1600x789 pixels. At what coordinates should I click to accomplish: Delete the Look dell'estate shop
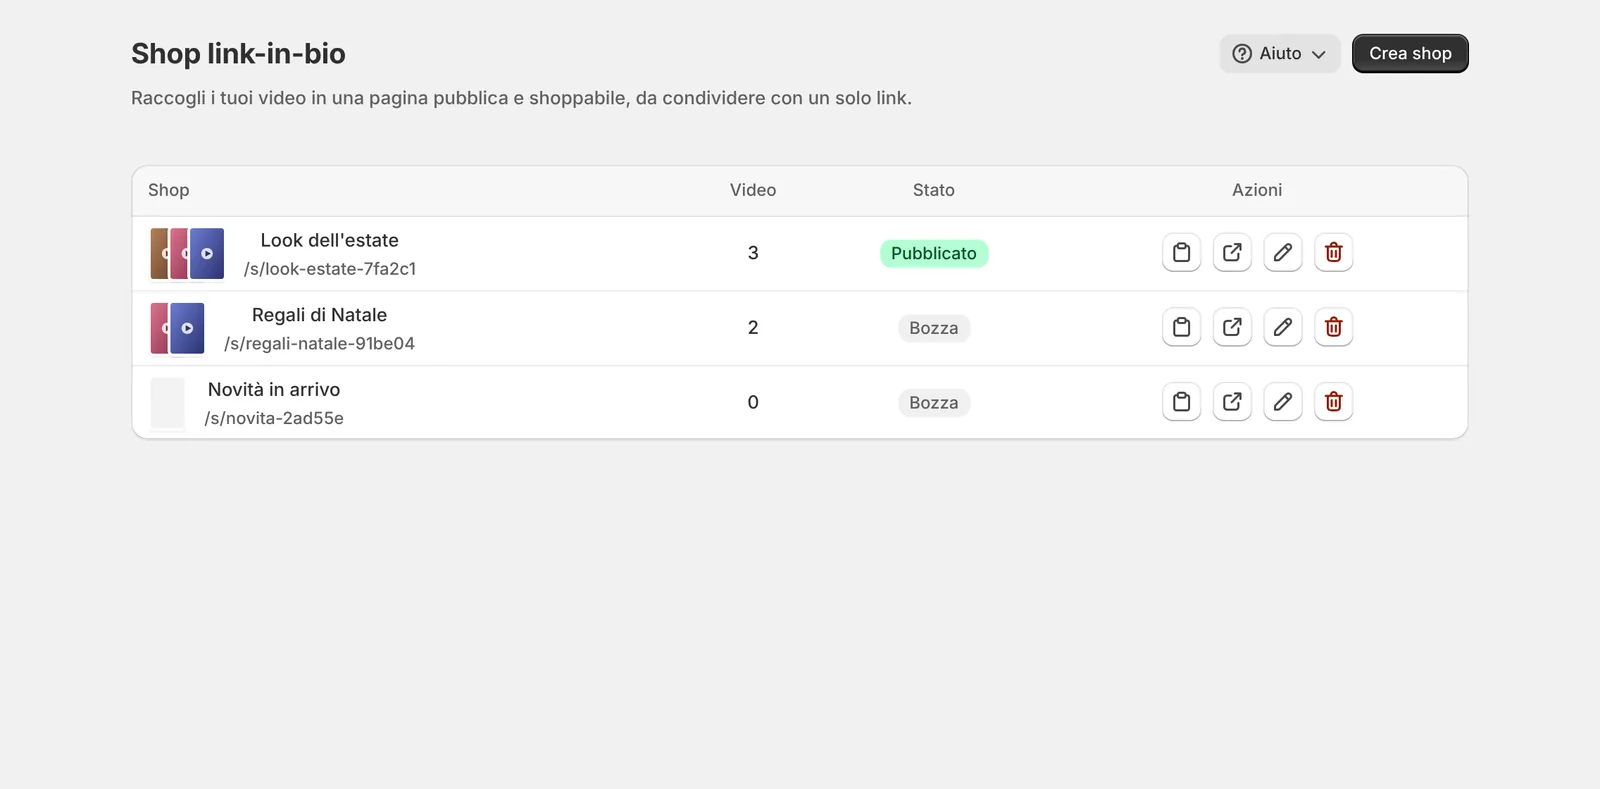click(x=1333, y=252)
